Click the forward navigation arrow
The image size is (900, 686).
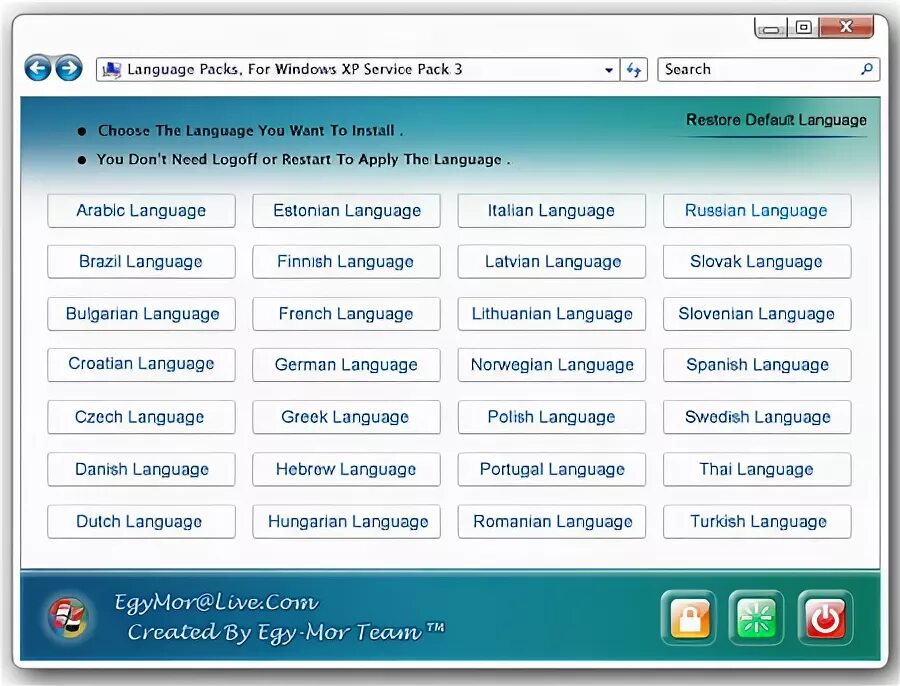(x=69, y=68)
